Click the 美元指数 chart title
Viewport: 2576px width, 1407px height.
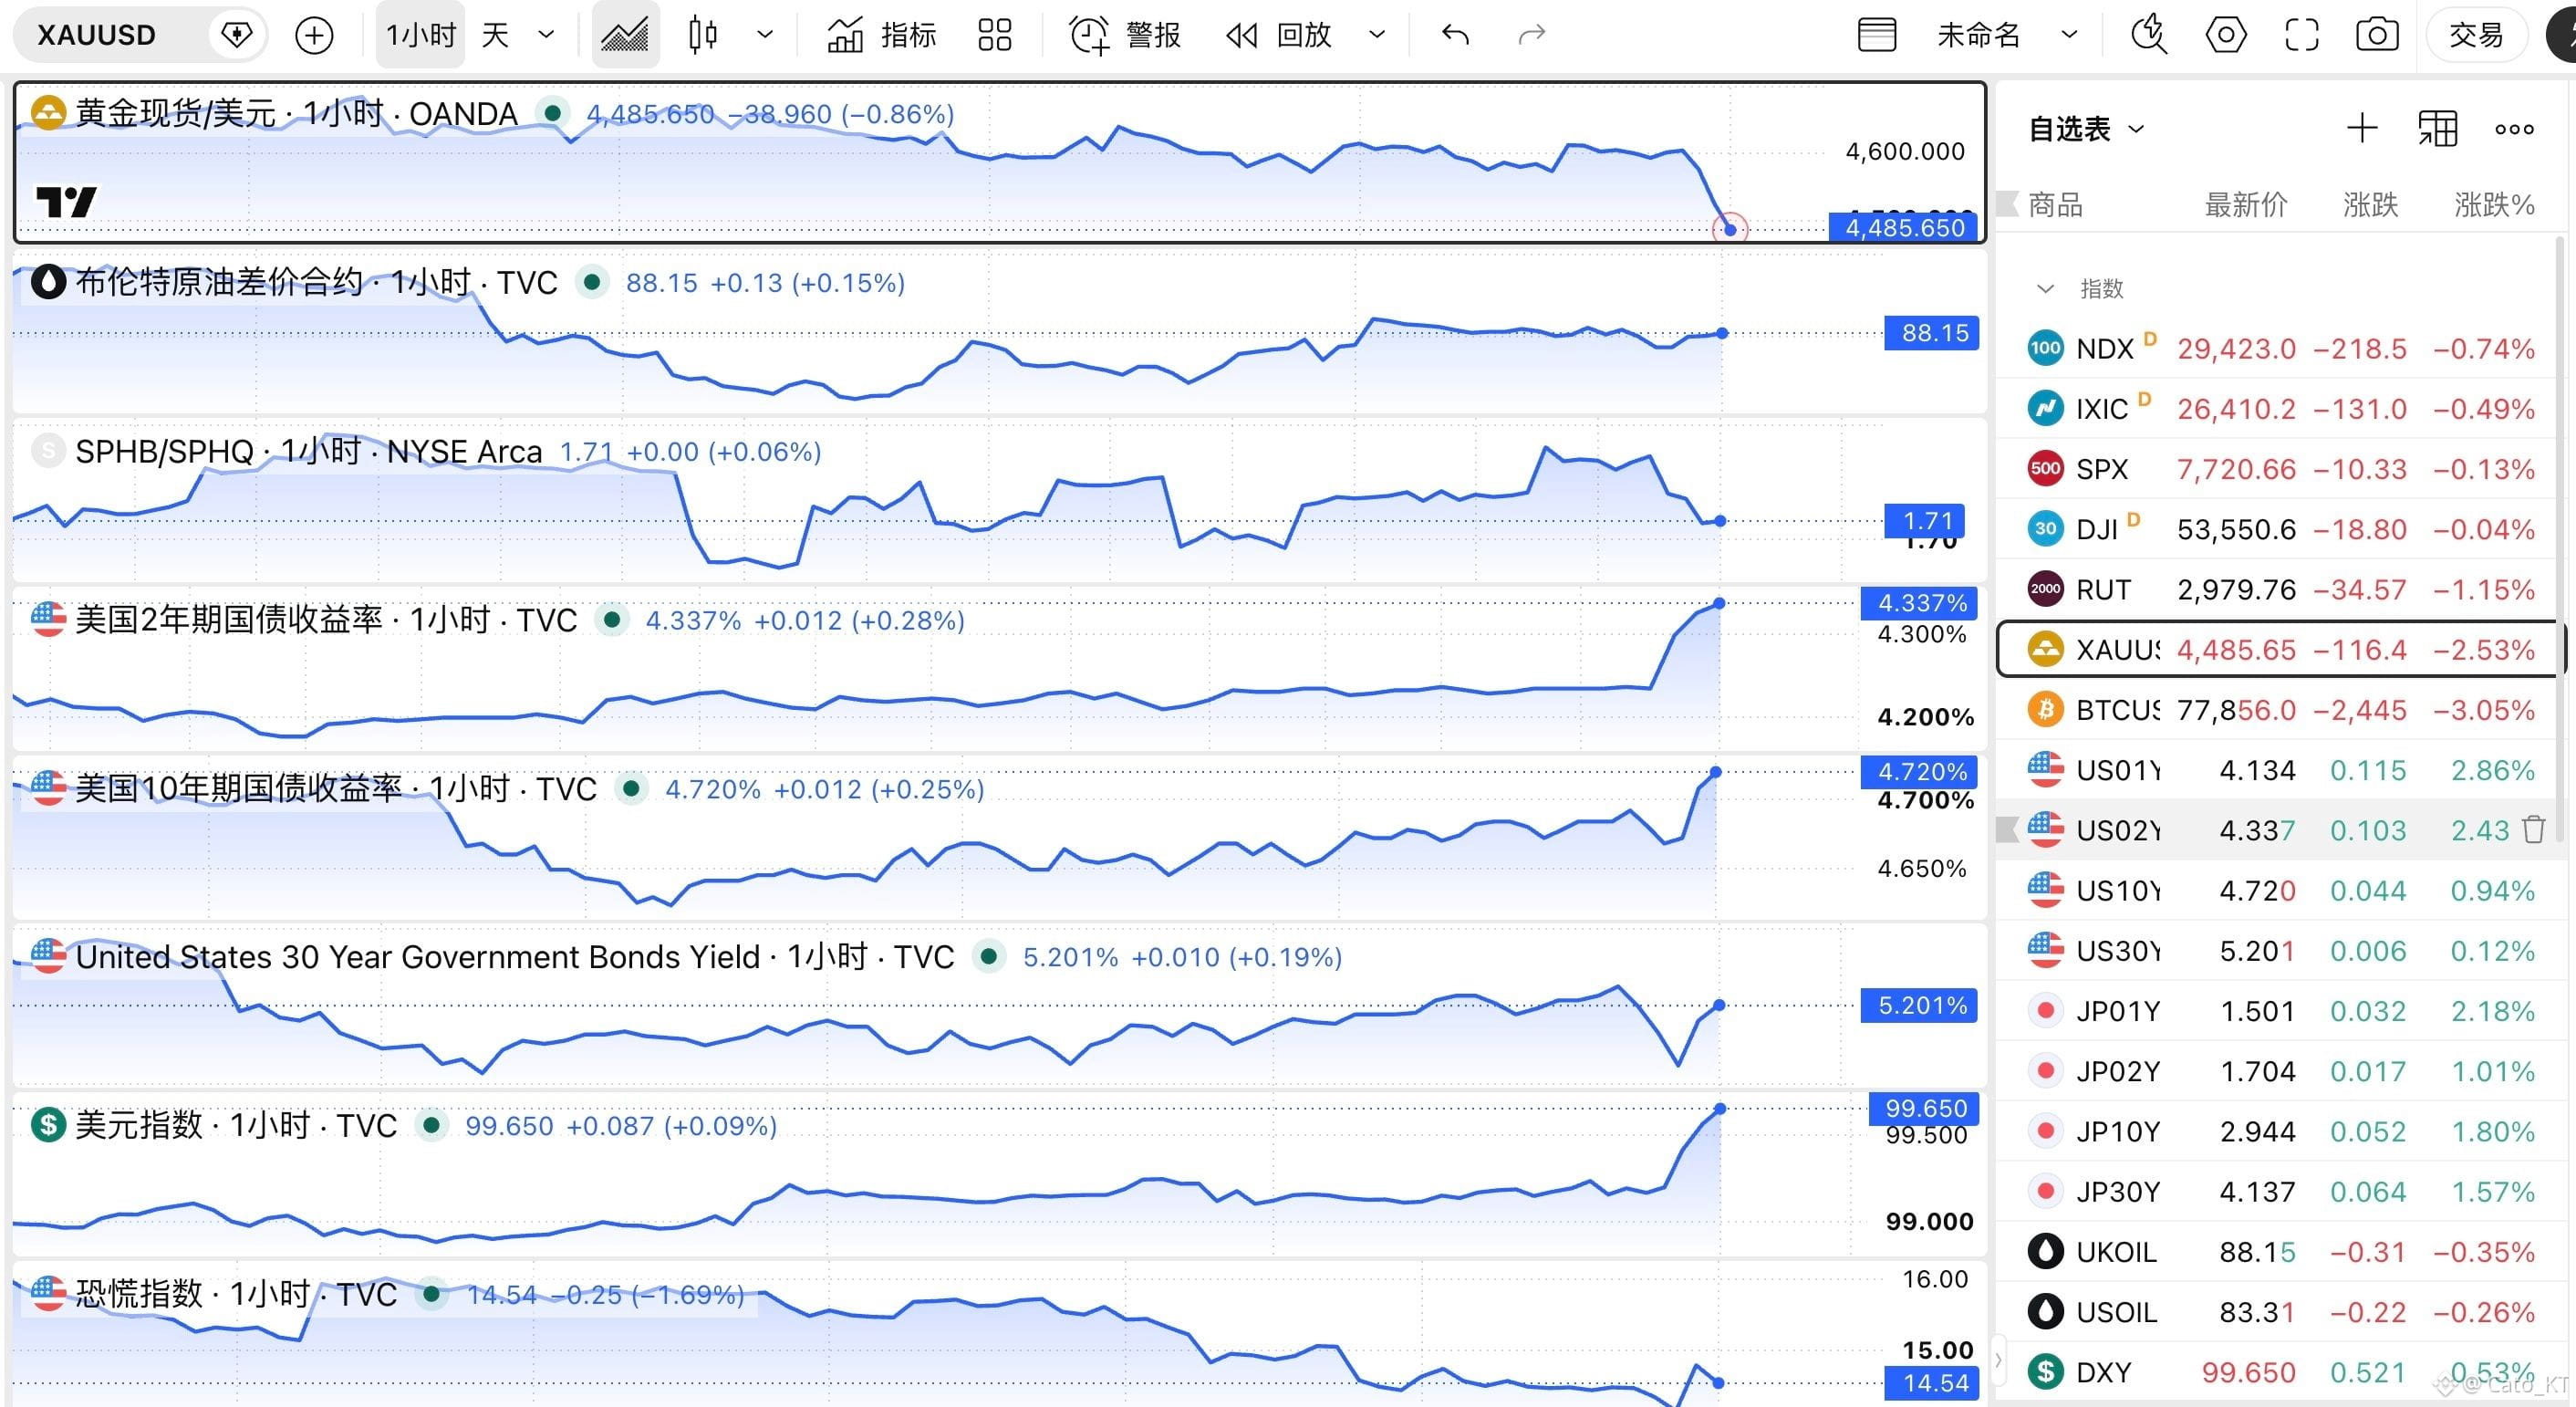click(x=139, y=1125)
